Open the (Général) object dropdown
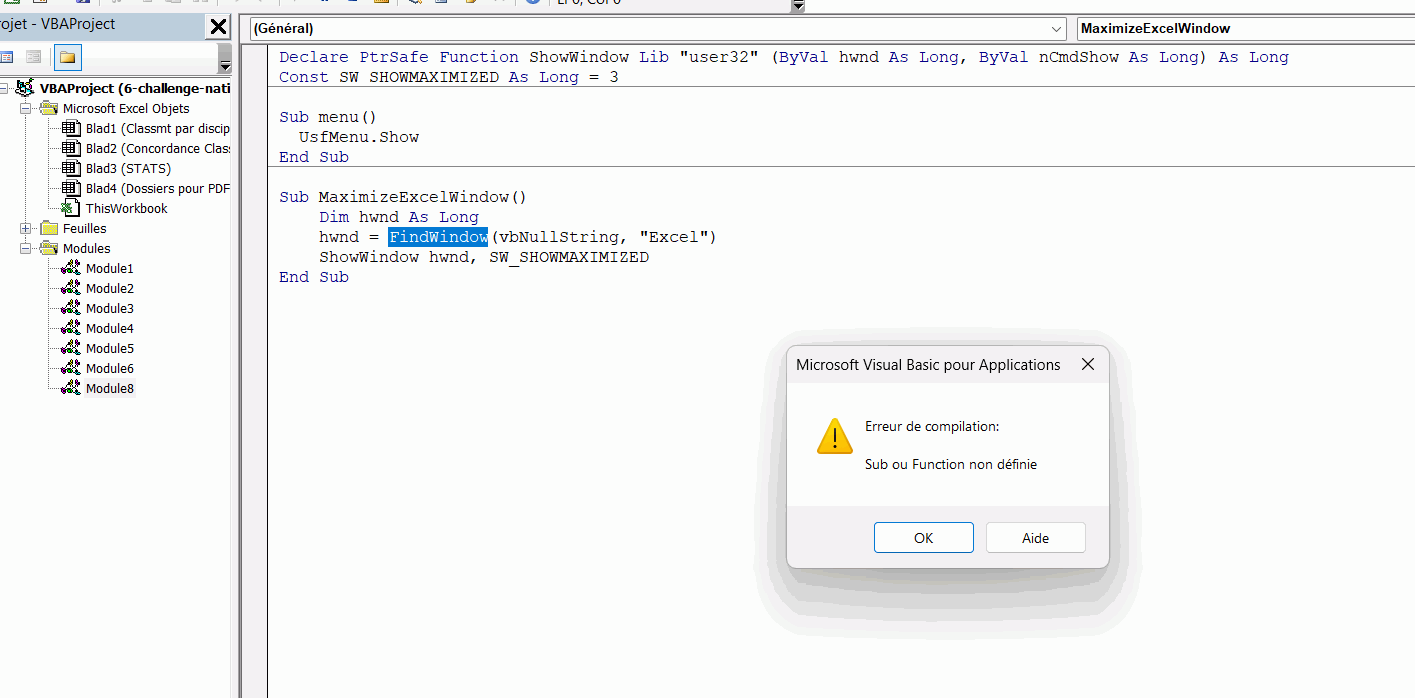Screen dimensions: 1415x698 click(1058, 29)
